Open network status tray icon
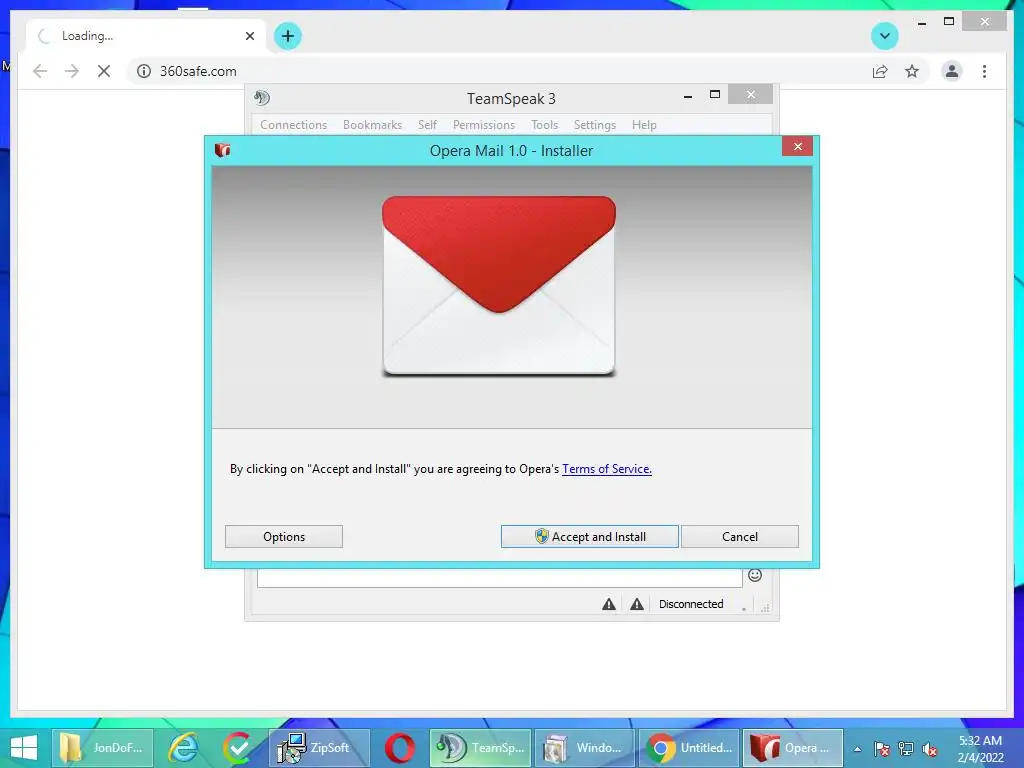 906,749
